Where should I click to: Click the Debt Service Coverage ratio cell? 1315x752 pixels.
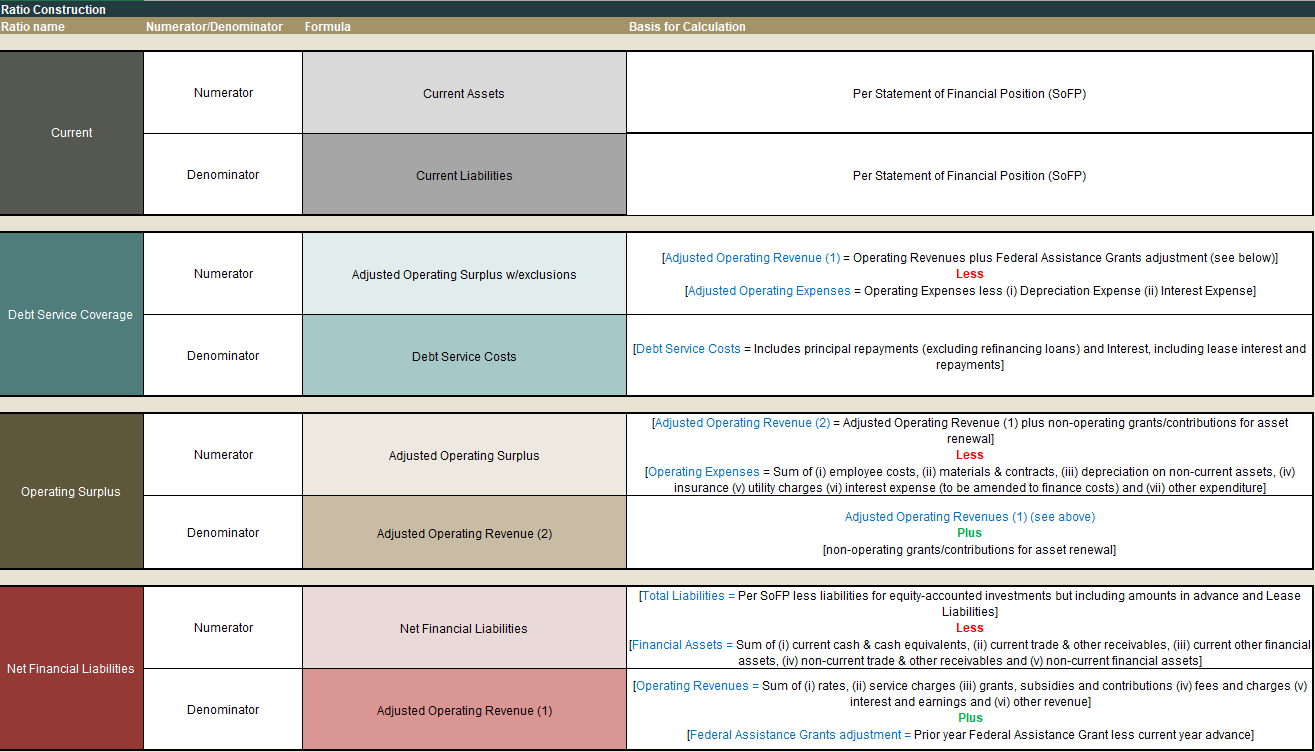[71, 314]
